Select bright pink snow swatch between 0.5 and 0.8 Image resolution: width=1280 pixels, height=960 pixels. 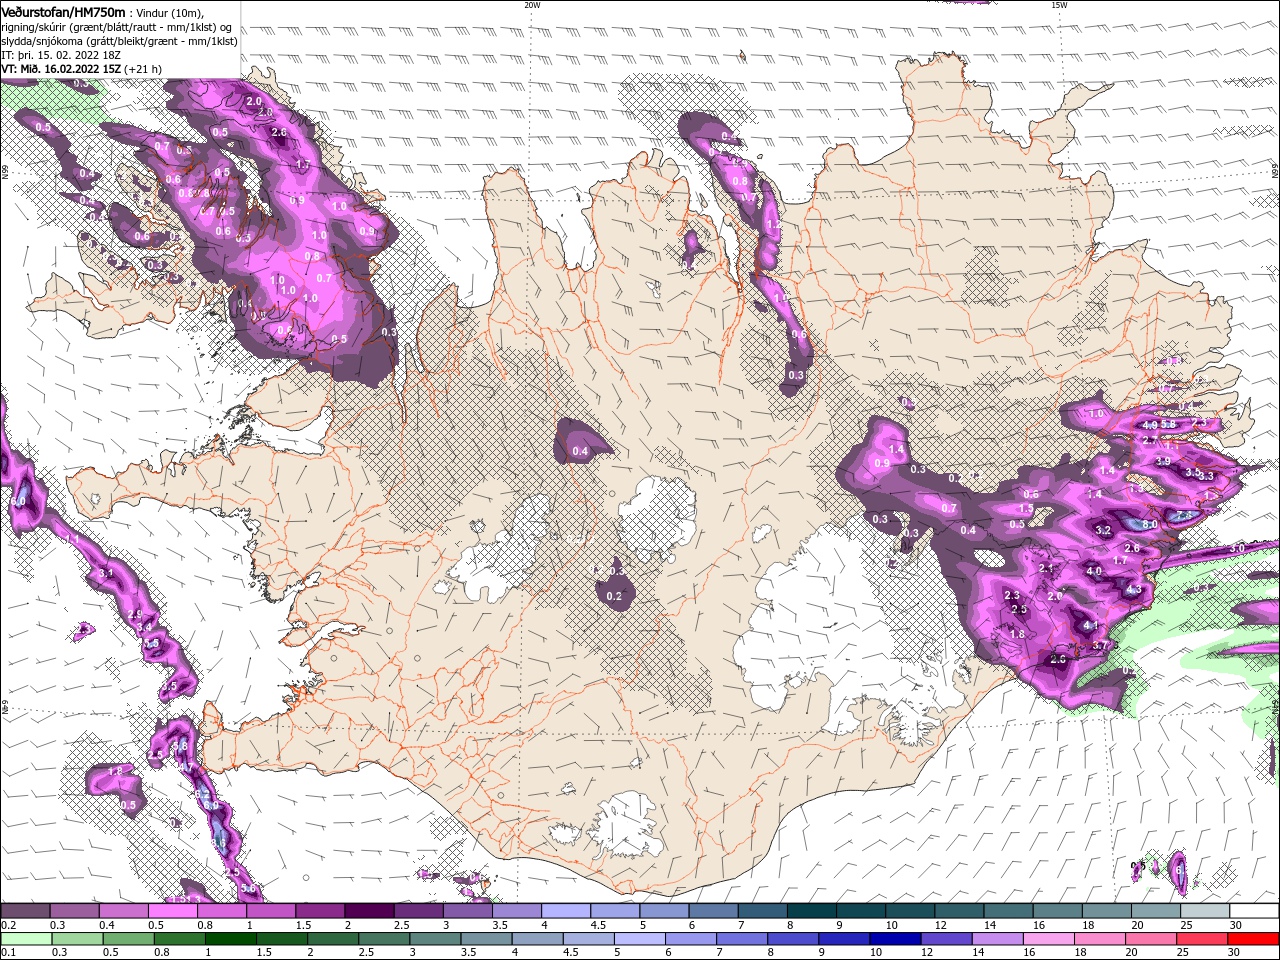172,911
